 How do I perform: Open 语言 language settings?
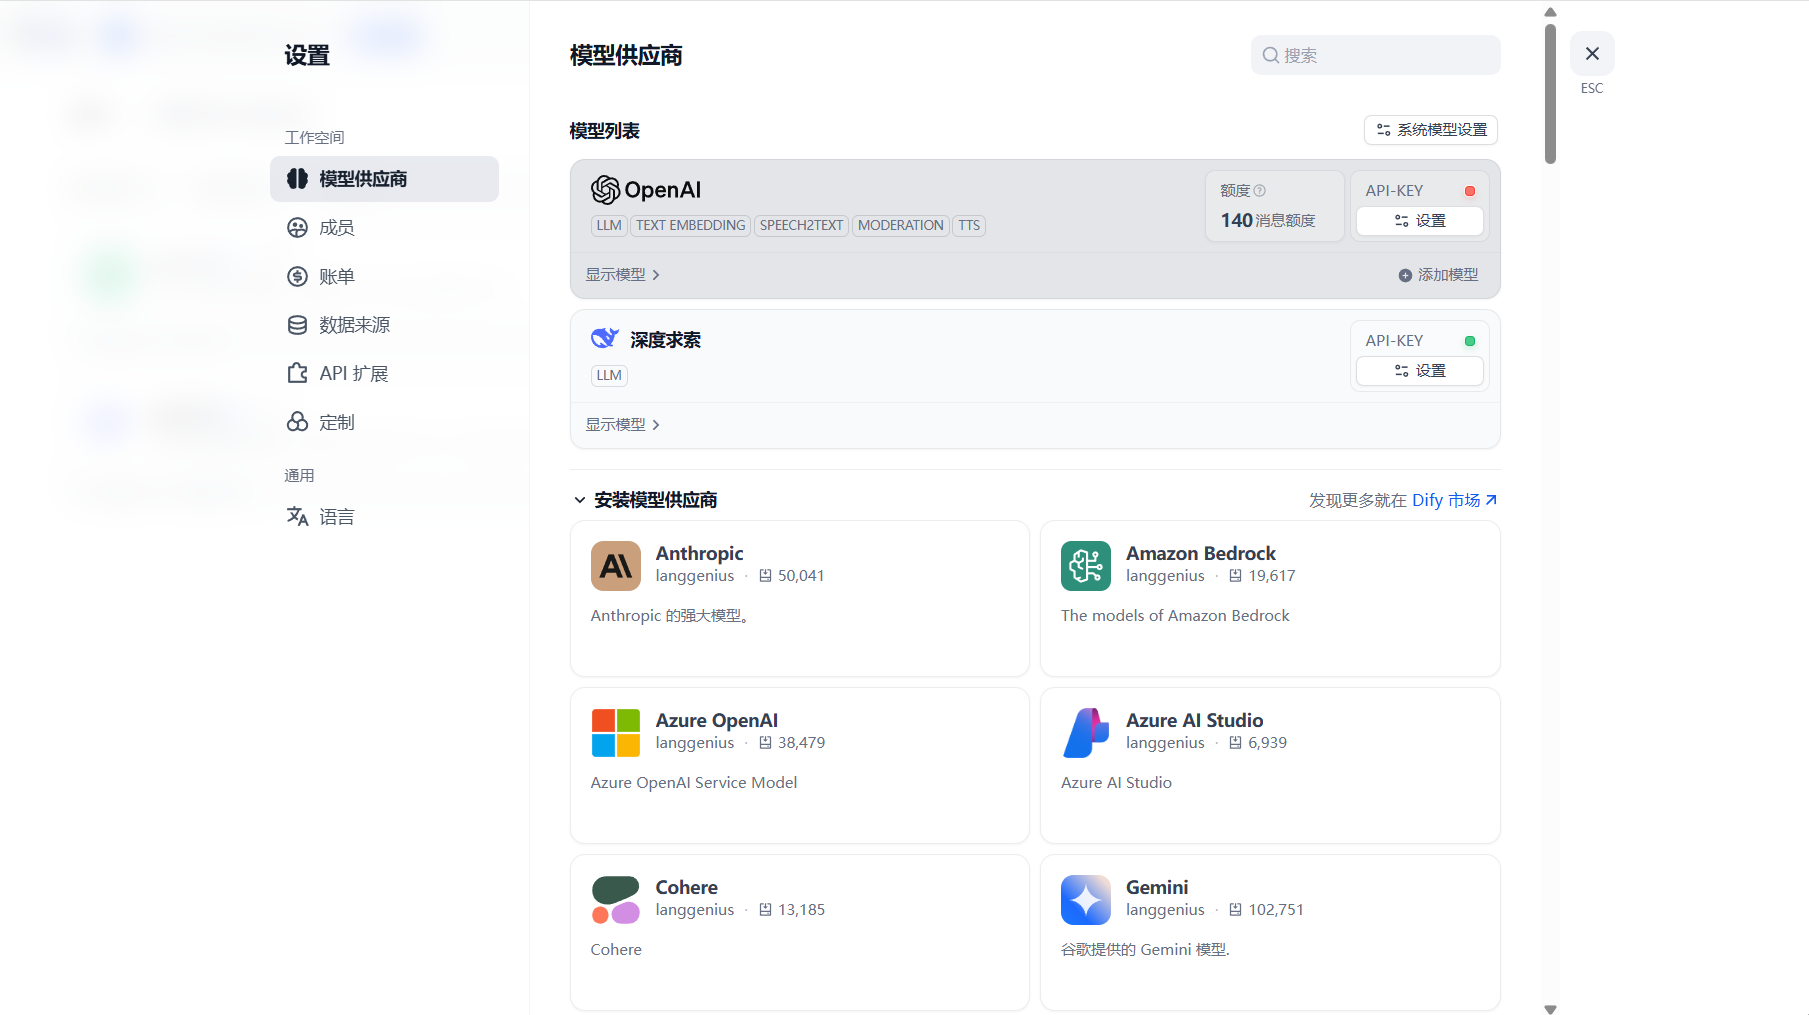[384, 517]
